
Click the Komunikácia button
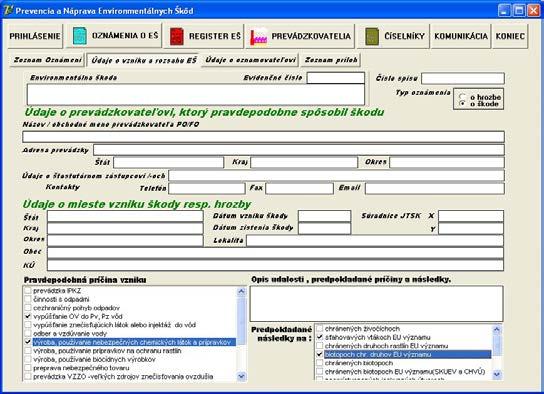coord(461,36)
